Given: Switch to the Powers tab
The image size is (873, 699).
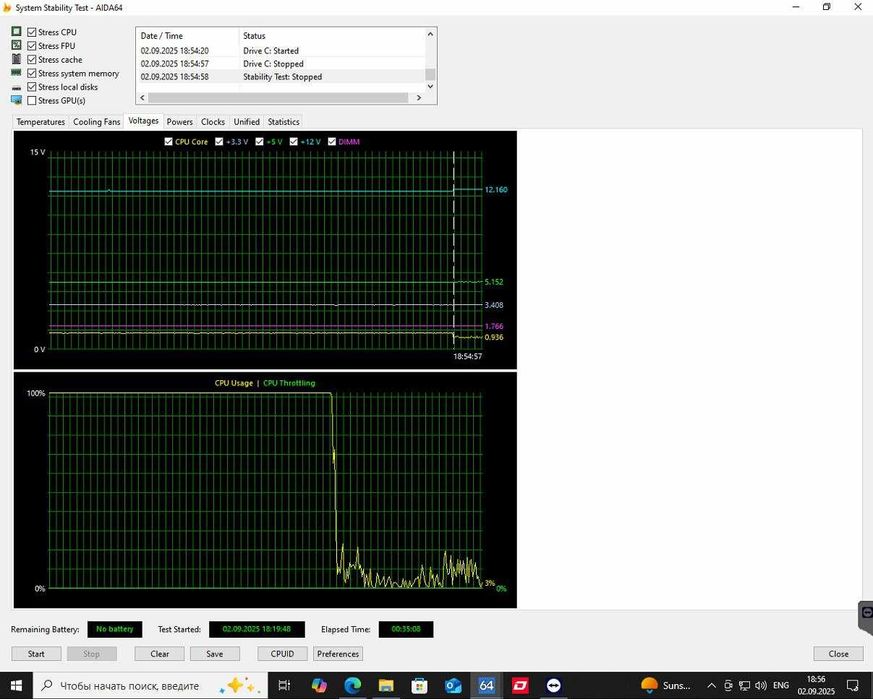Looking at the screenshot, I should pyautogui.click(x=180, y=121).
